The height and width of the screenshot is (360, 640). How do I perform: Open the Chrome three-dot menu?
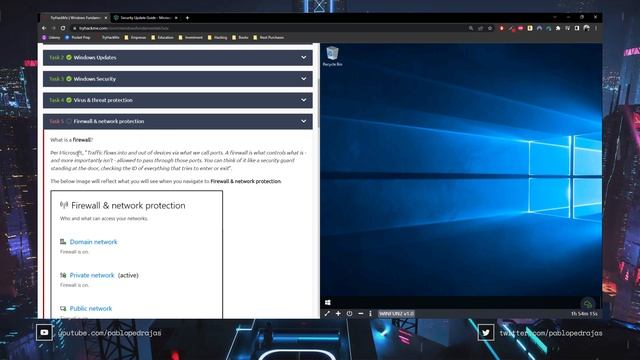[596, 28]
